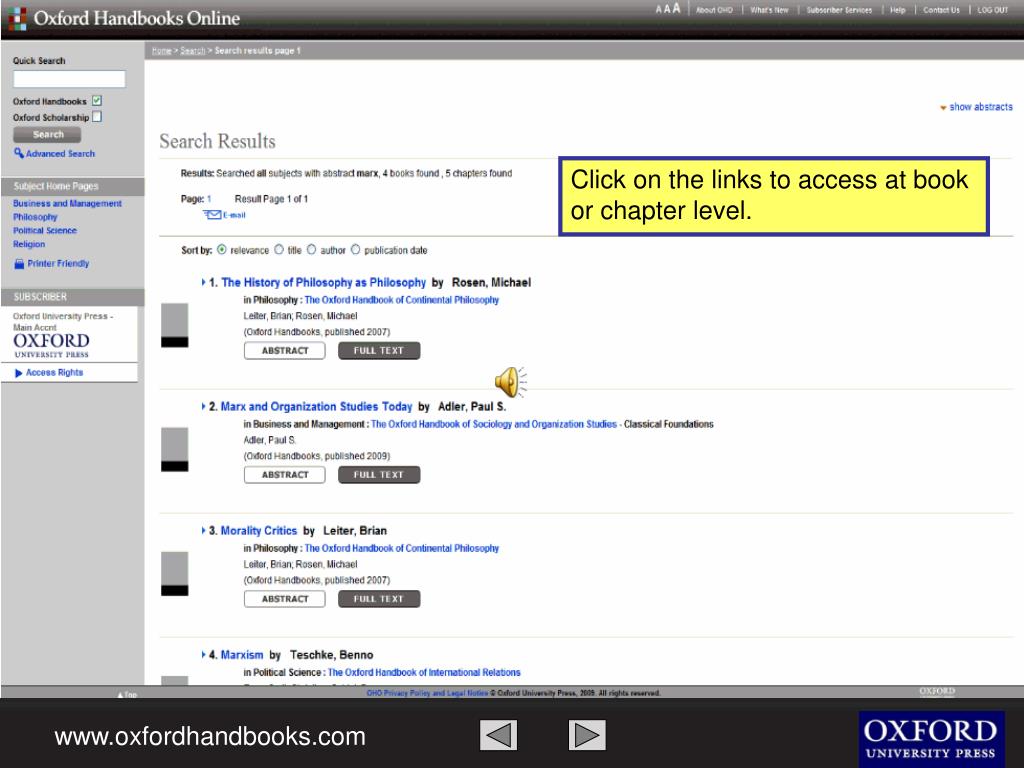Open Contact Us menu item
The height and width of the screenshot is (768, 1024).
(x=941, y=10)
